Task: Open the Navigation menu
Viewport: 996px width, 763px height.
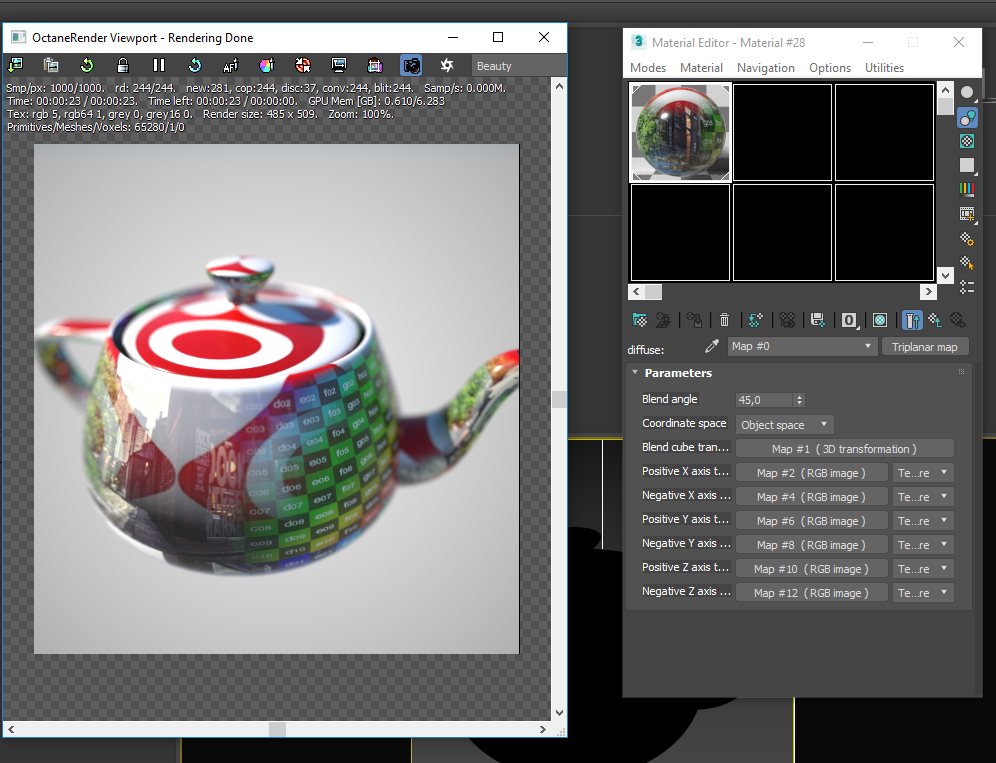Action: pyautogui.click(x=765, y=68)
